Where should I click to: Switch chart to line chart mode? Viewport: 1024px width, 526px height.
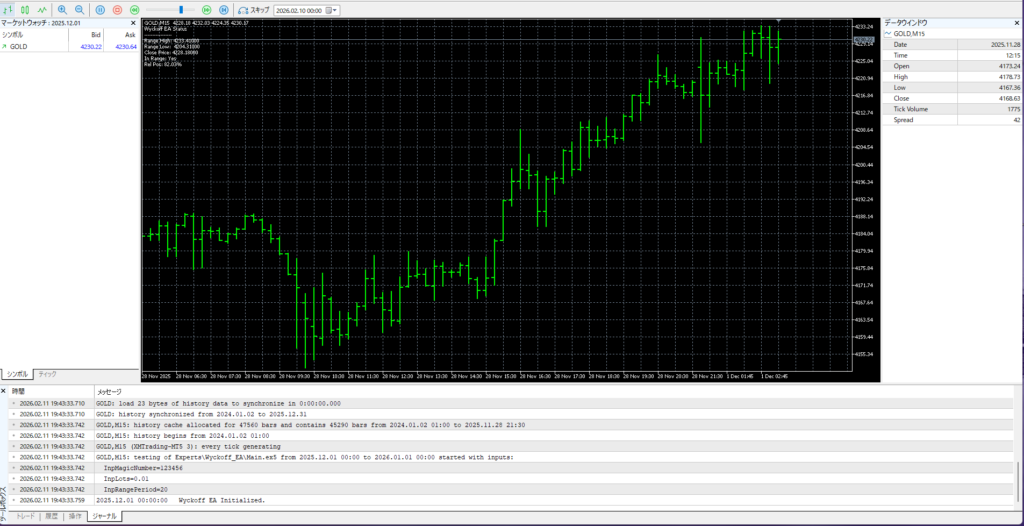[x=41, y=9]
